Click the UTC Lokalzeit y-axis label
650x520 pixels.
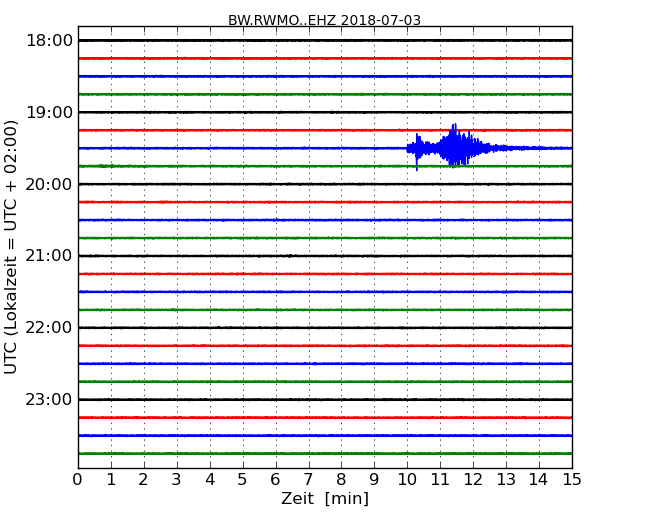tap(11, 247)
